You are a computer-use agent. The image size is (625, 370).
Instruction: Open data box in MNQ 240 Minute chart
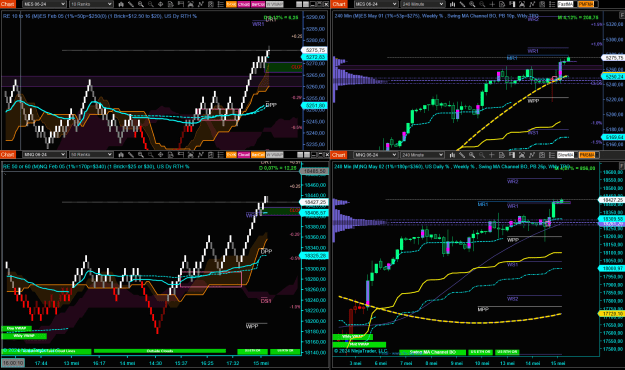click(x=501, y=155)
